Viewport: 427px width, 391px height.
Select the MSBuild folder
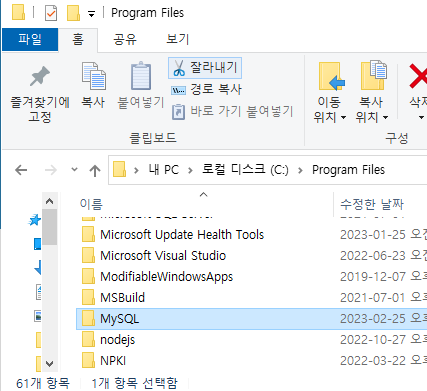(x=122, y=298)
